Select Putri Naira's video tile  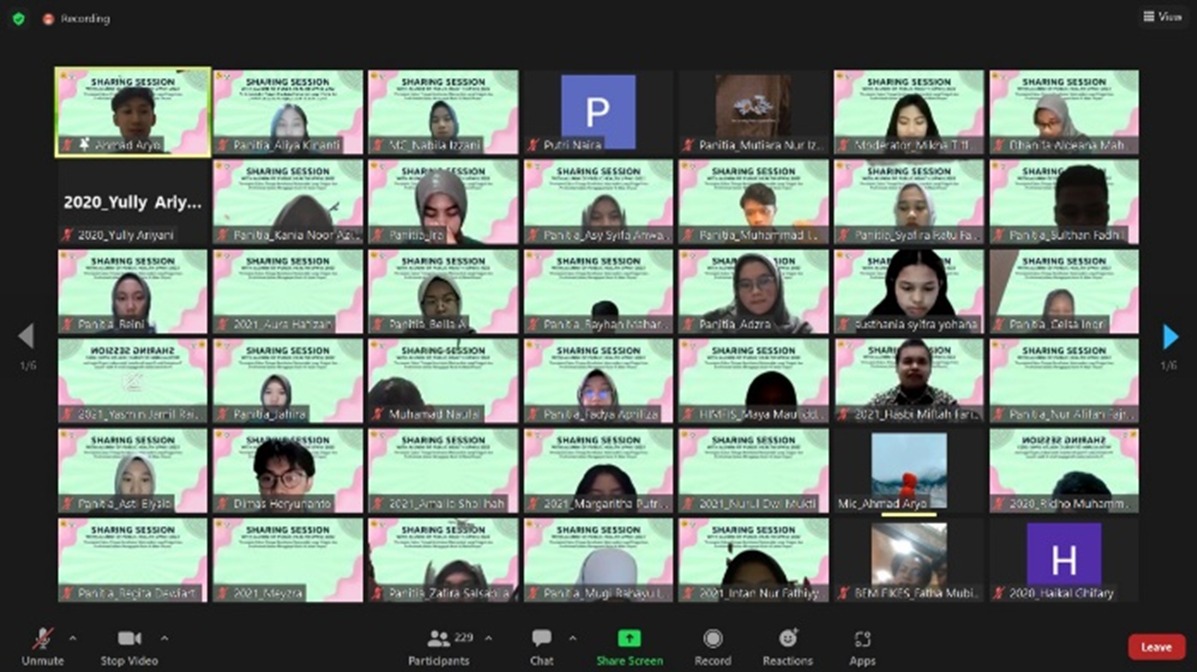[598, 112]
